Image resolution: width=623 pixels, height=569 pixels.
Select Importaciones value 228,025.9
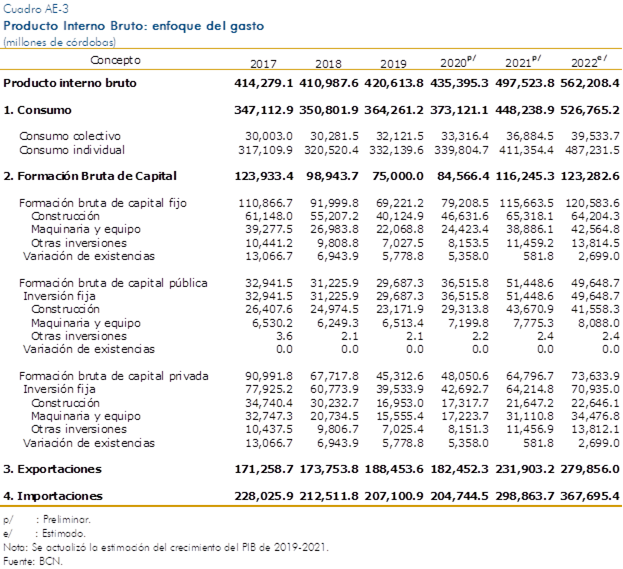point(263,496)
